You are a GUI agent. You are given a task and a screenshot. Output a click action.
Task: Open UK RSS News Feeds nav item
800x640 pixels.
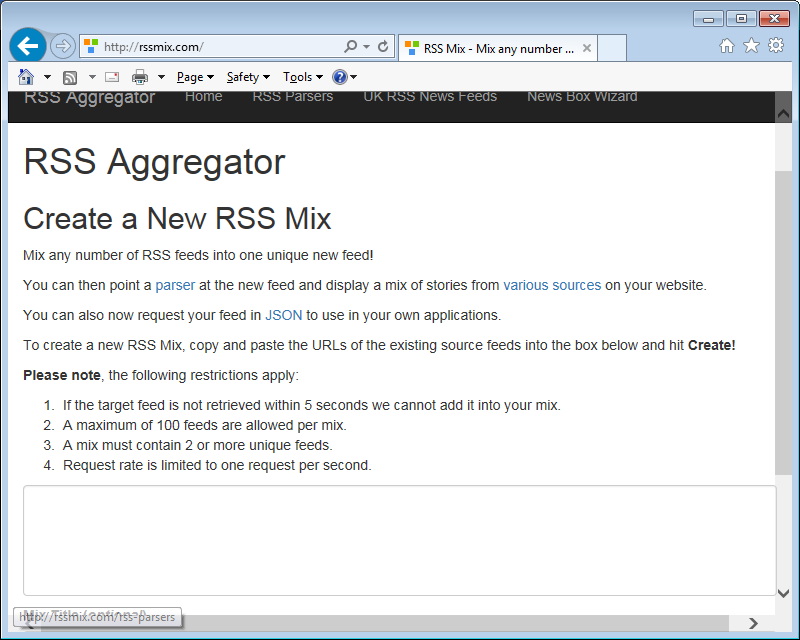click(x=430, y=97)
